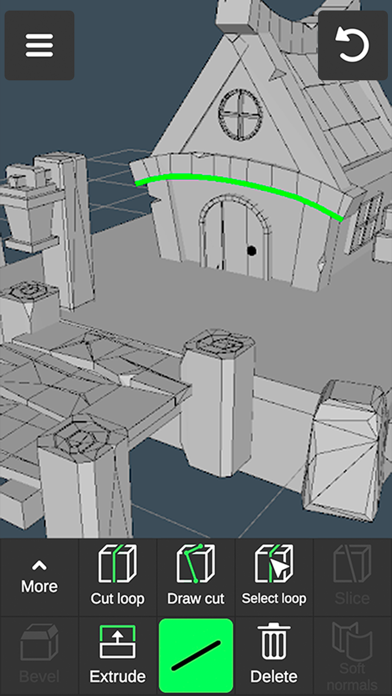
Task: Tap the undo arrow button
Action: pyautogui.click(x=352, y=45)
